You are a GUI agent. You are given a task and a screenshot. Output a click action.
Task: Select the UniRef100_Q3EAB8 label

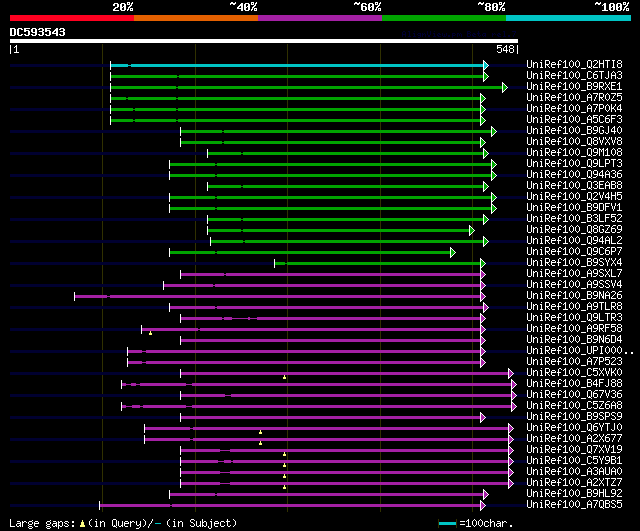coord(574,186)
